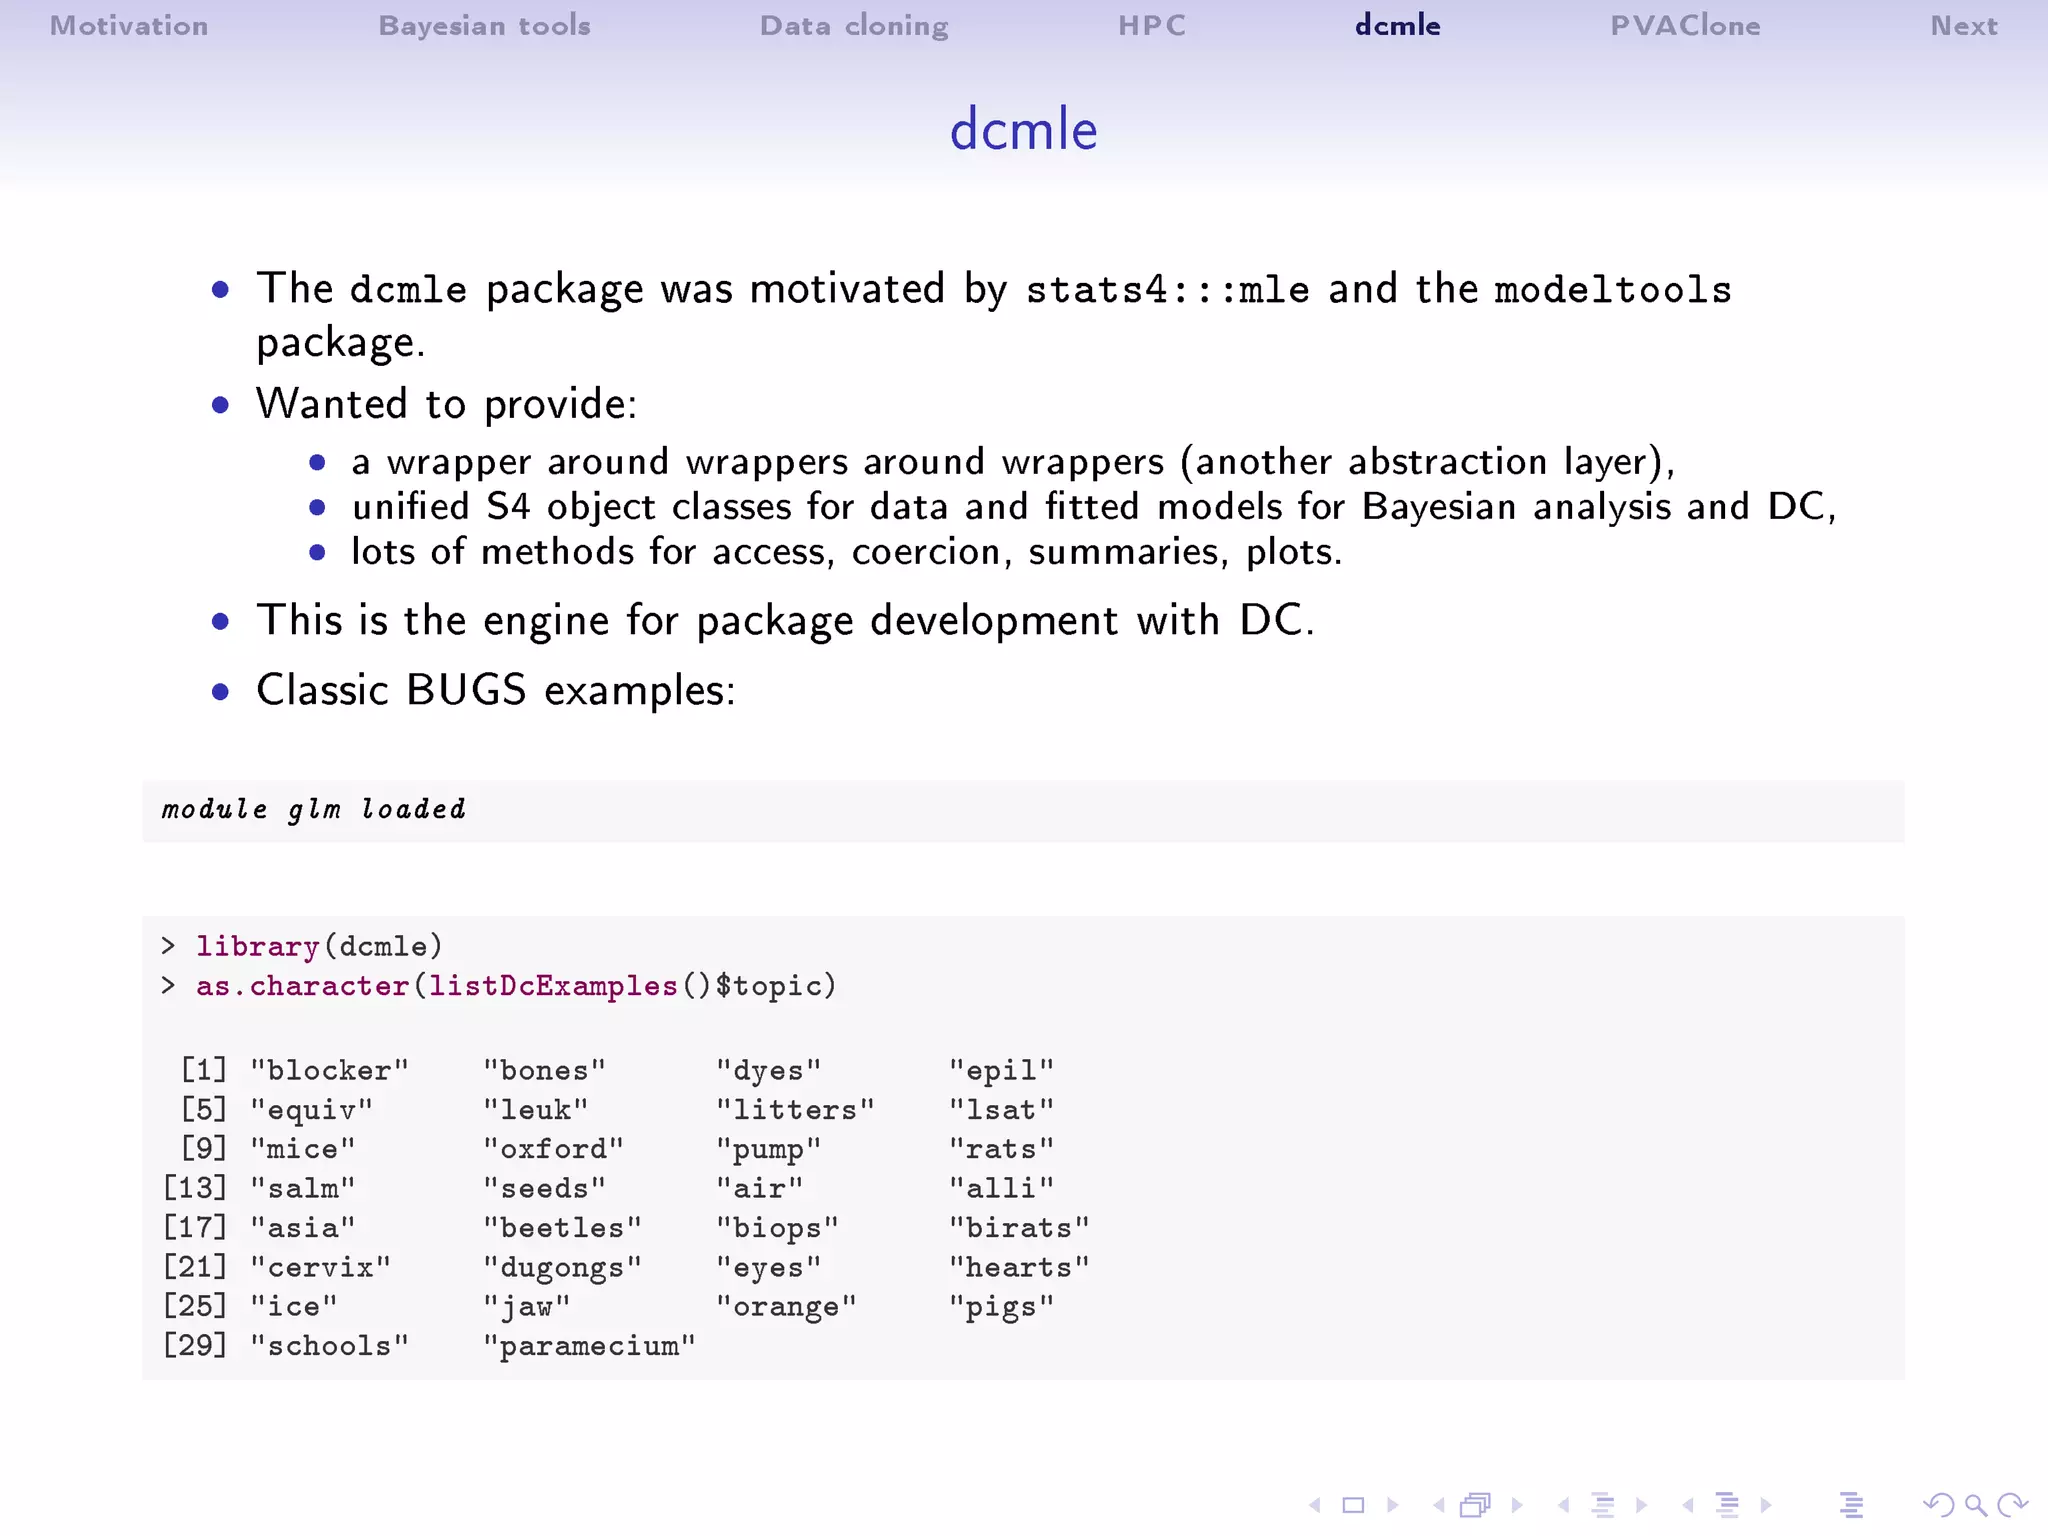Click the dcmle slide title
This screenshot has height=1536, width=2048.
pos(1023,130)
